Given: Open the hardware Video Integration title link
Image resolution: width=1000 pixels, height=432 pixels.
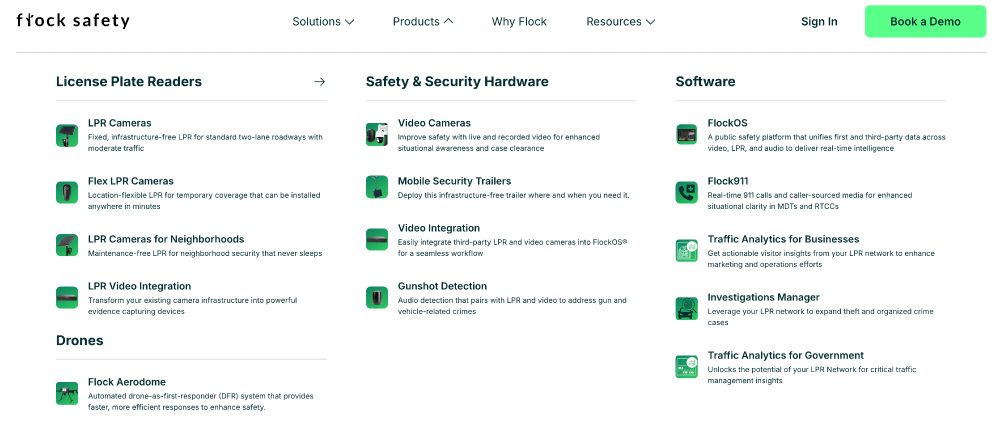Looking at the screenshot, I should pyautogui.click(x=439, y=228).
